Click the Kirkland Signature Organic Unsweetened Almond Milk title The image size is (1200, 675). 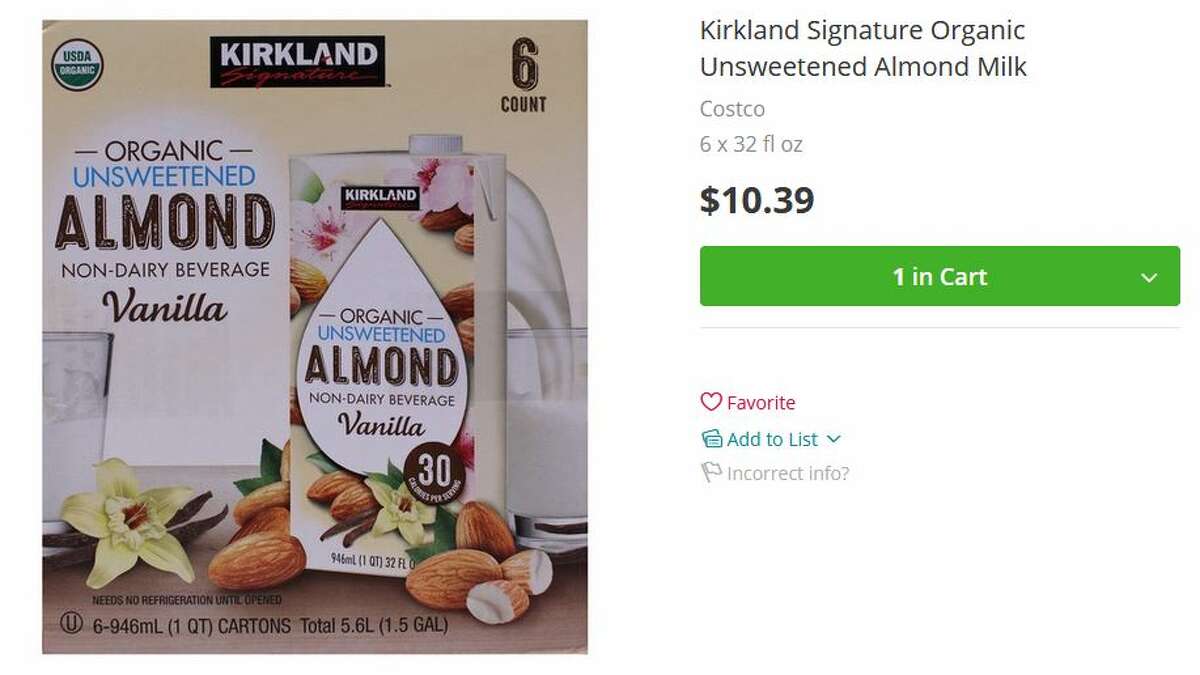pyautogui.click(x=862, y=48)
